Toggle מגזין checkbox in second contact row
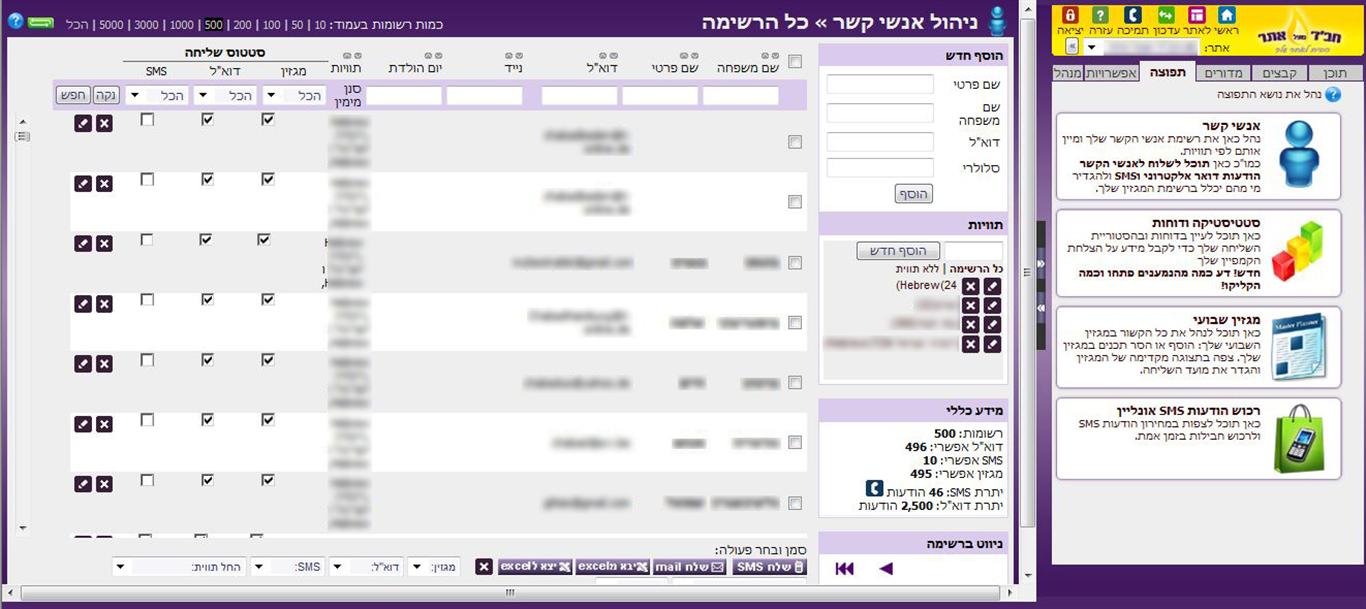1366x609 pixels. pyautogui.click(x=268, y=179)
